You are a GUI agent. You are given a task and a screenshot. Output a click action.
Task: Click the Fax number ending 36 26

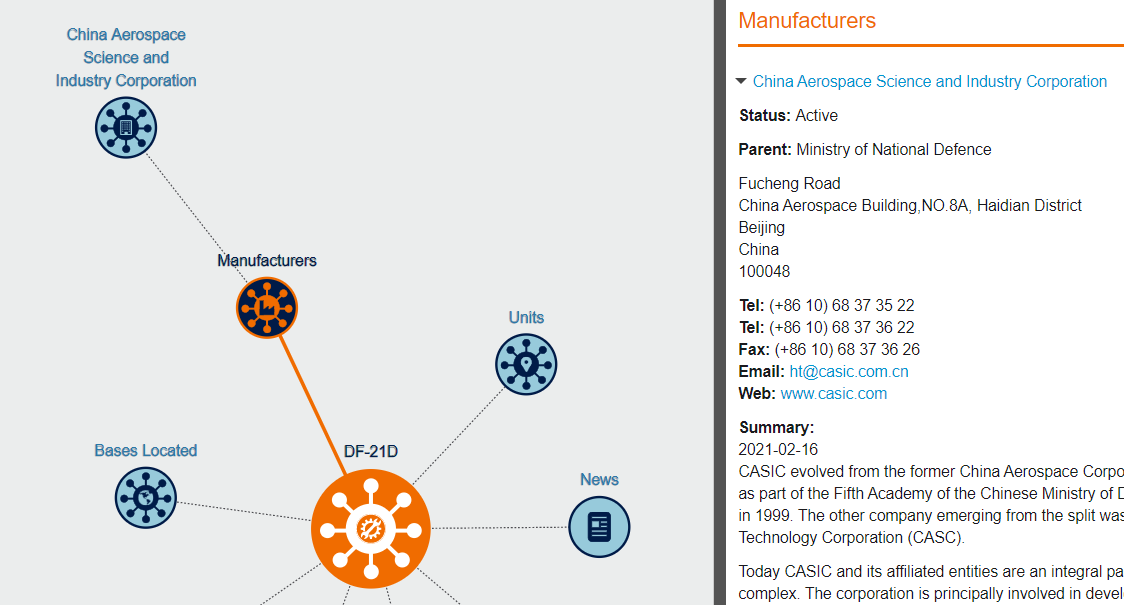tap(829, 350)
